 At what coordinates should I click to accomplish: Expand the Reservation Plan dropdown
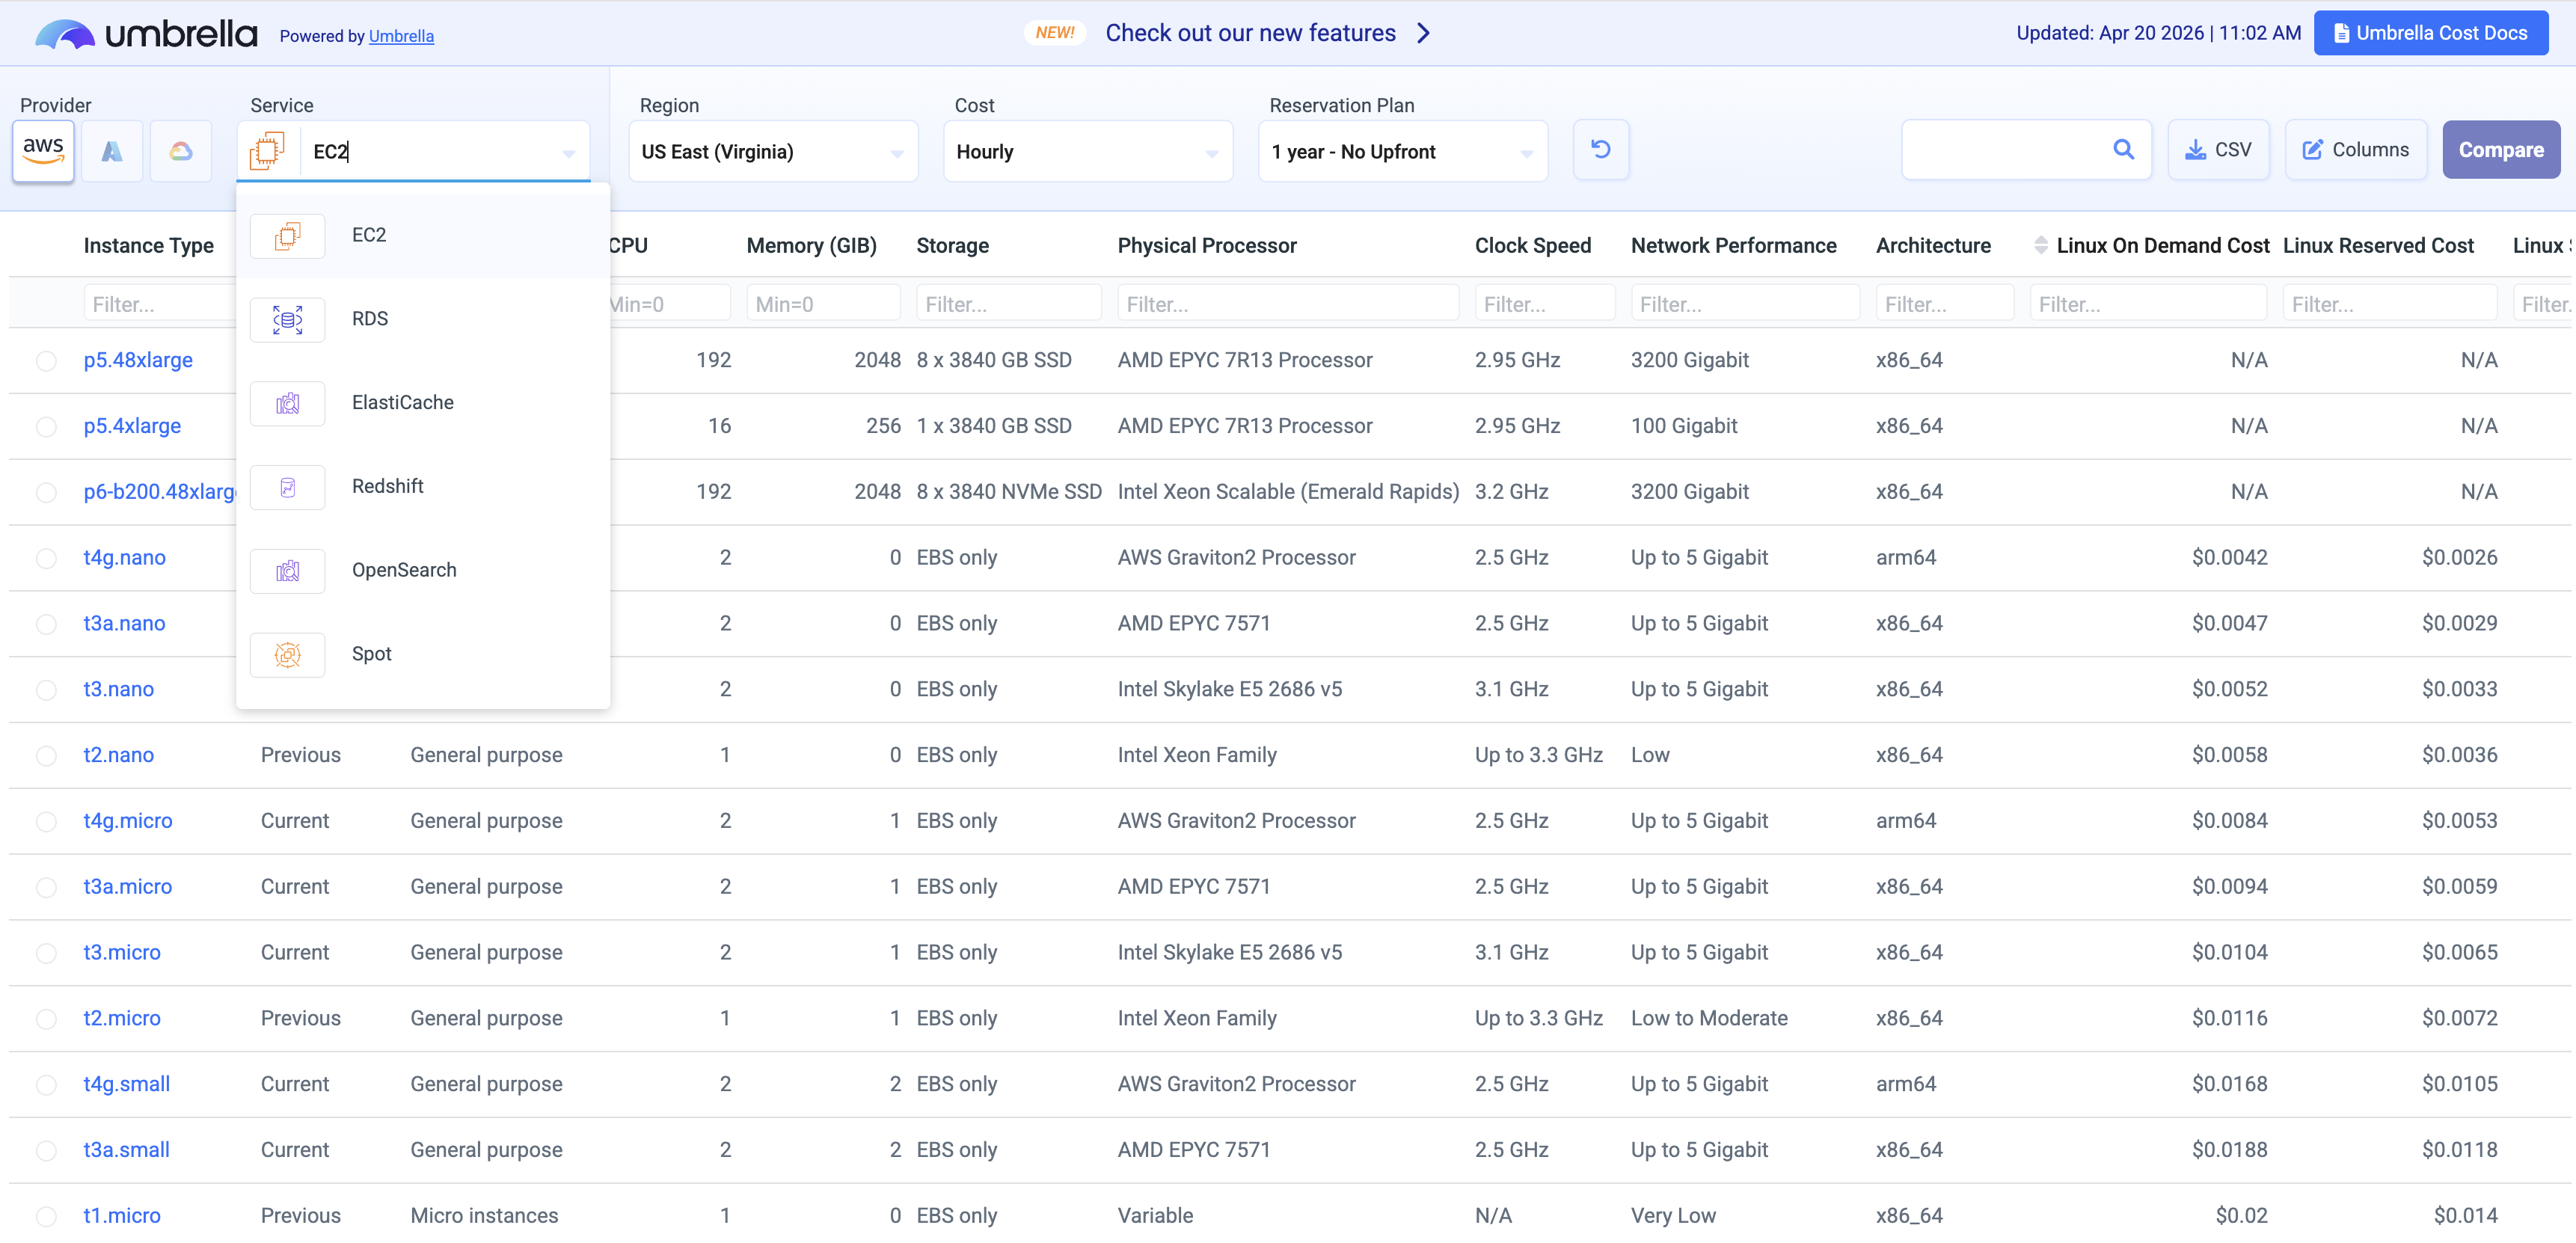pyautogui.click(x=1402, y=152)
